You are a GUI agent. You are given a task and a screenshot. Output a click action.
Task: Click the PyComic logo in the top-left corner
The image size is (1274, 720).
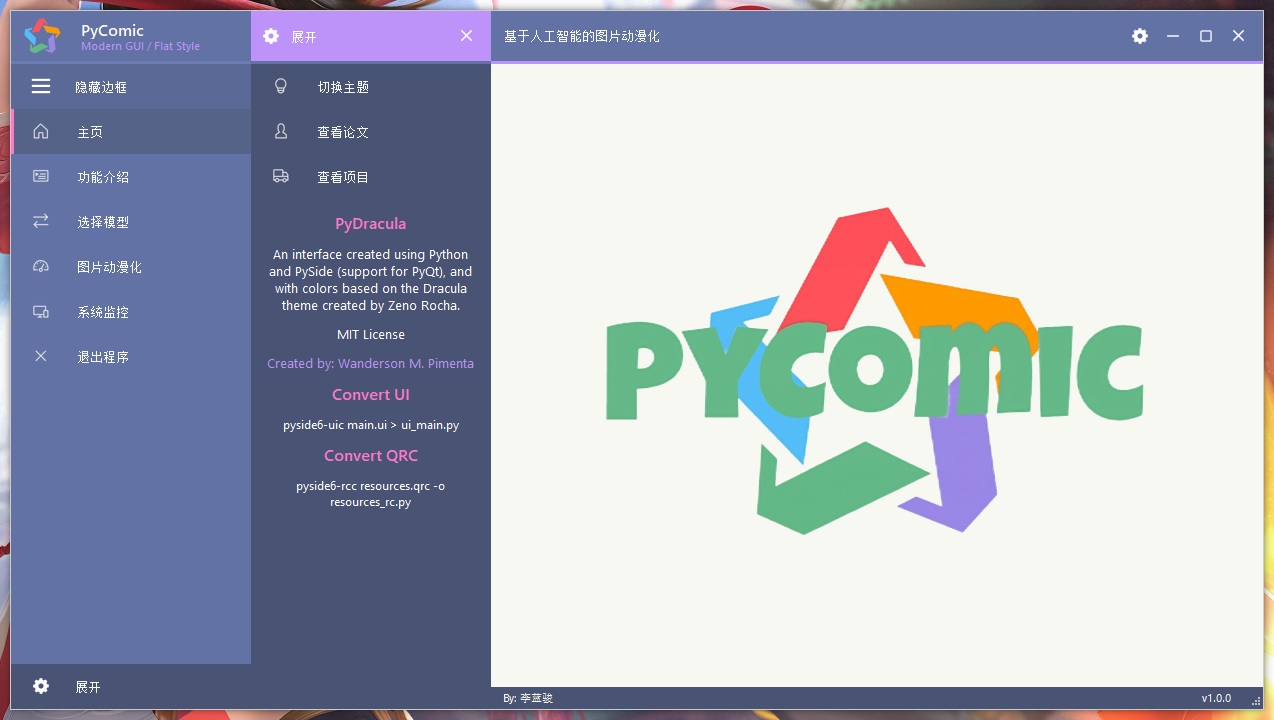[x=42, y=36]
